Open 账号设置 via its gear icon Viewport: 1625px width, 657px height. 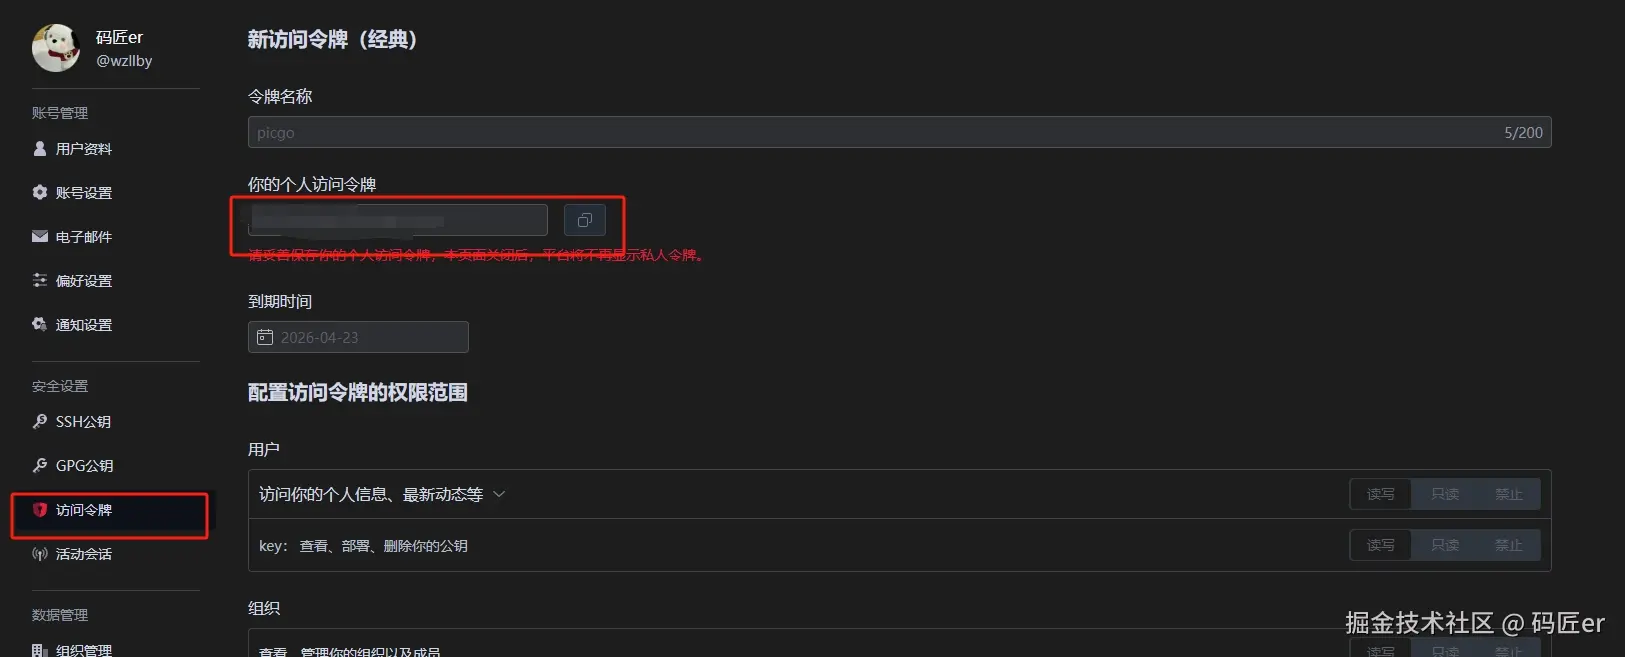pos(40,193)
